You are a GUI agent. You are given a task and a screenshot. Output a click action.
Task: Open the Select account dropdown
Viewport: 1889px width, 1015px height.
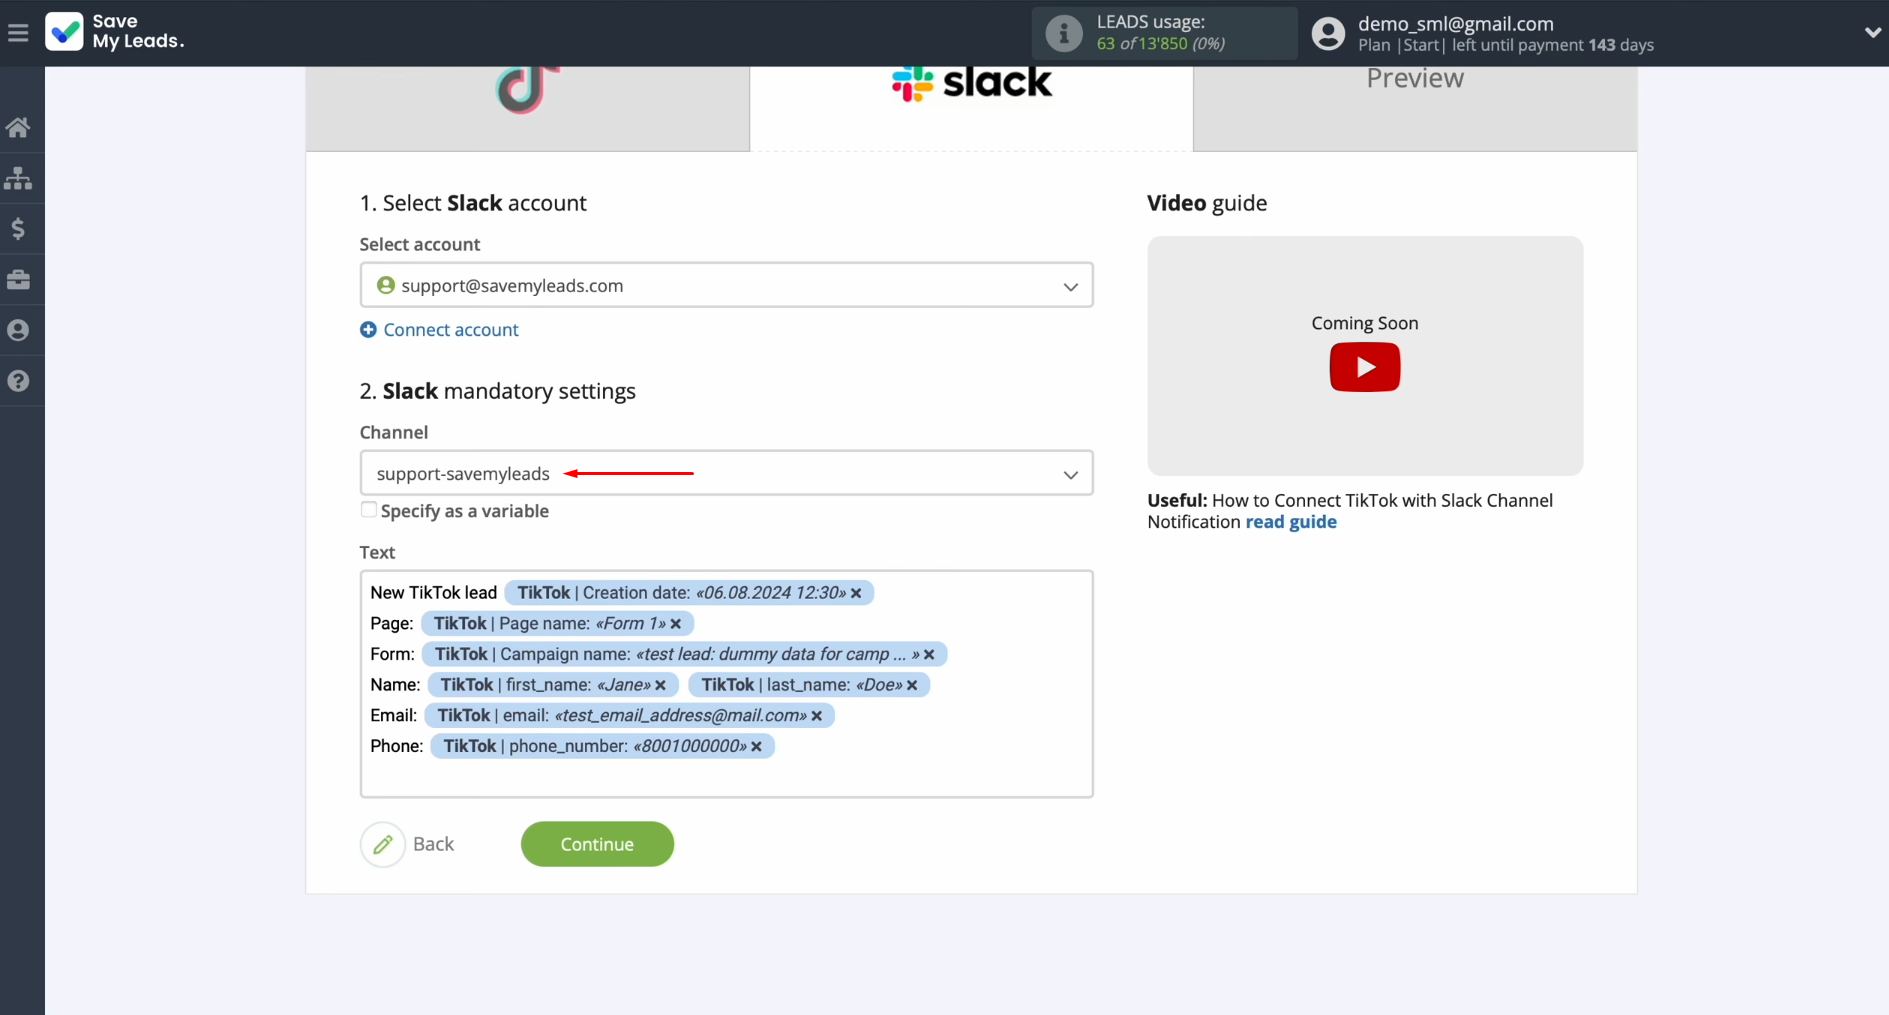[726, 285]
